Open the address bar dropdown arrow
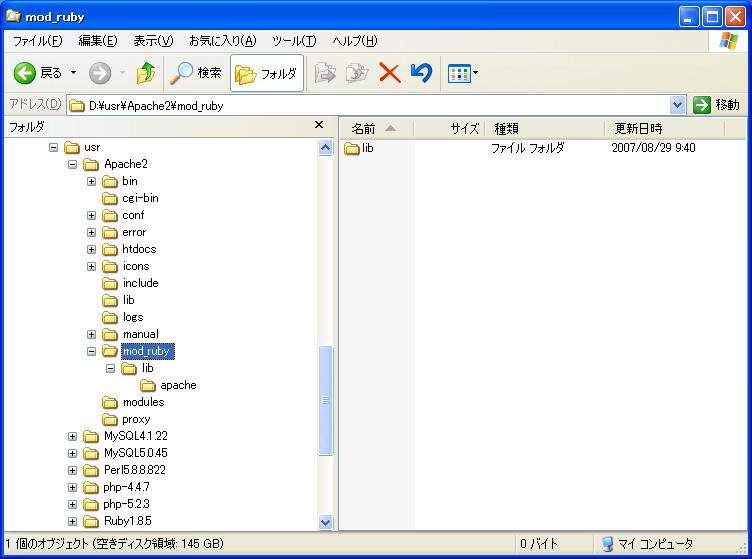The width and height of the screenshot is (752, 559). 677,105
